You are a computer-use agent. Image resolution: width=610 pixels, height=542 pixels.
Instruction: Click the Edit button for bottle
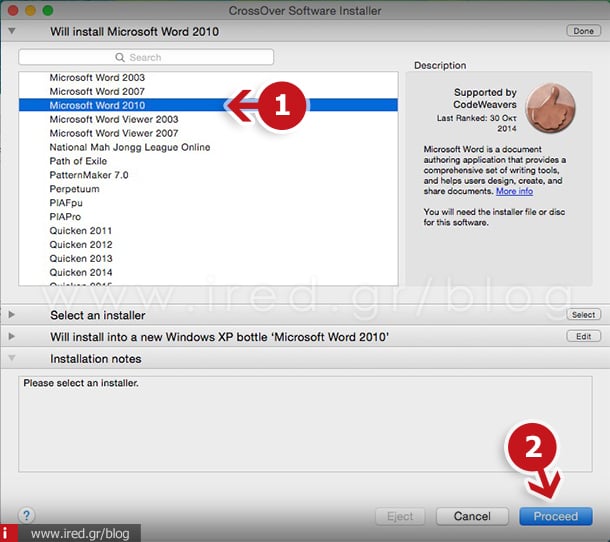point(583,337)
